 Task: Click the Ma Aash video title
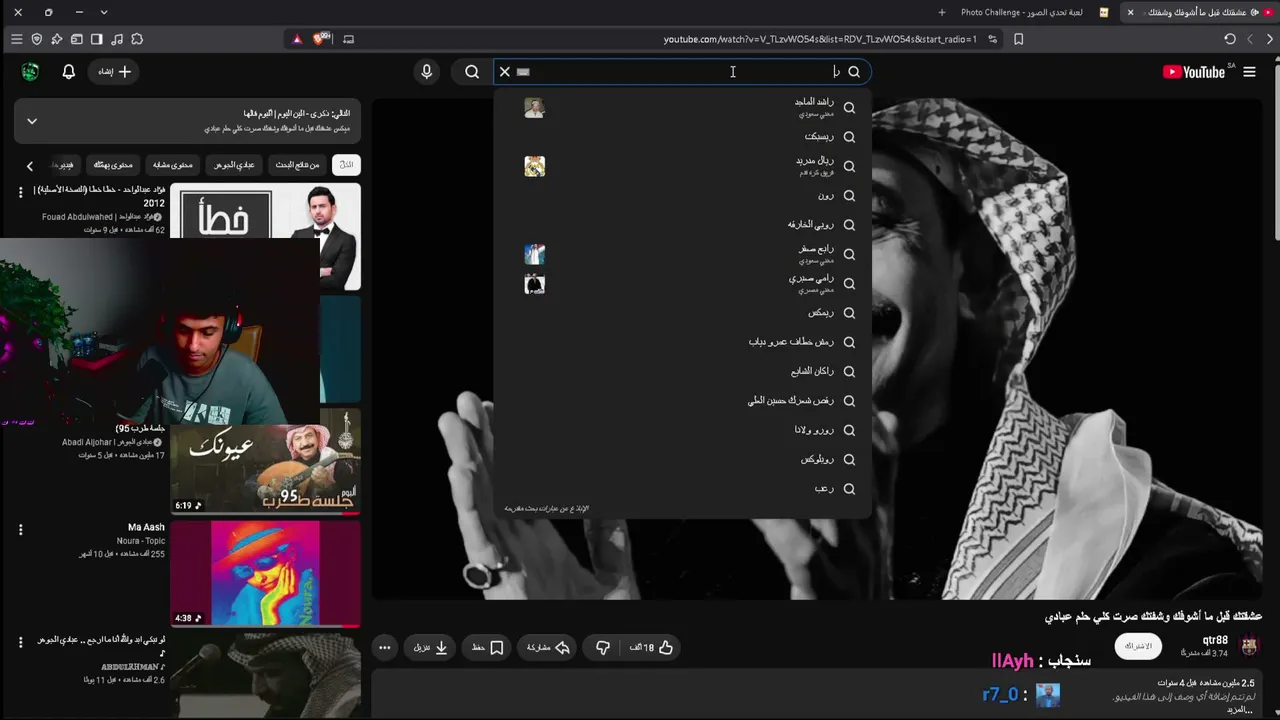point(146,527)
